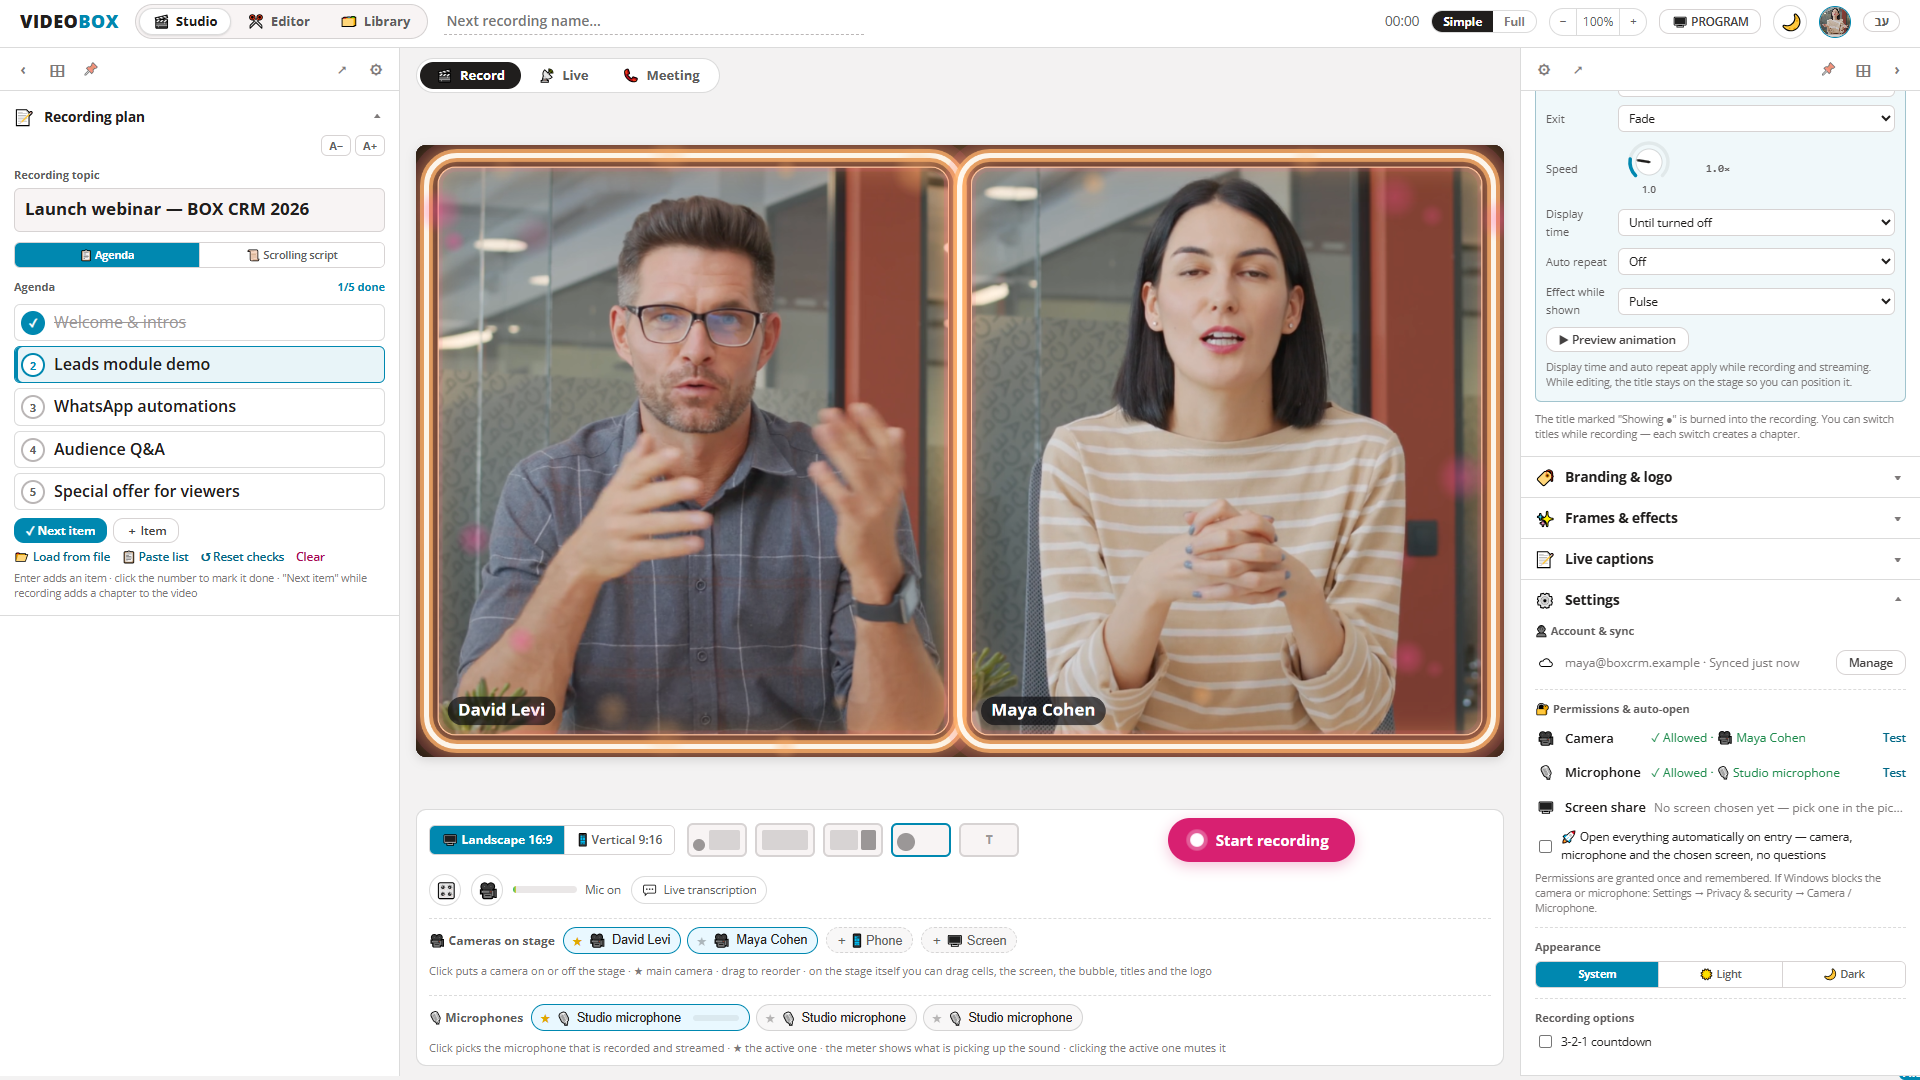Select the picture-in-picture bubble layout

pyautogui.click(x=717, y=840)
